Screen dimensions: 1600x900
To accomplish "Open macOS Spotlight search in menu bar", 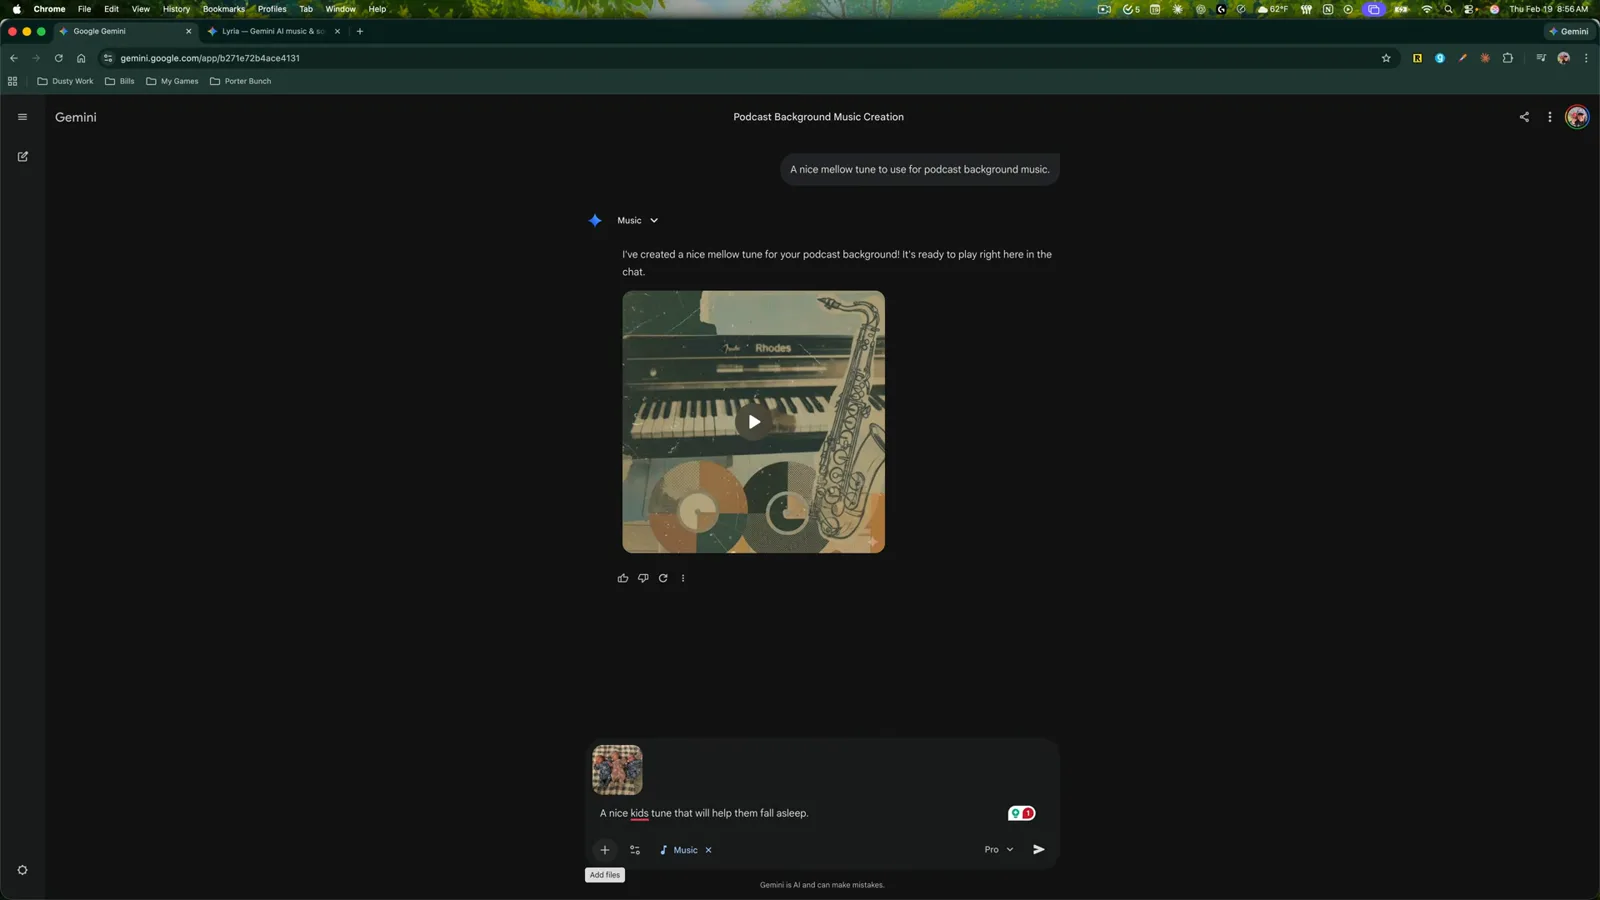I will 1448,9.
